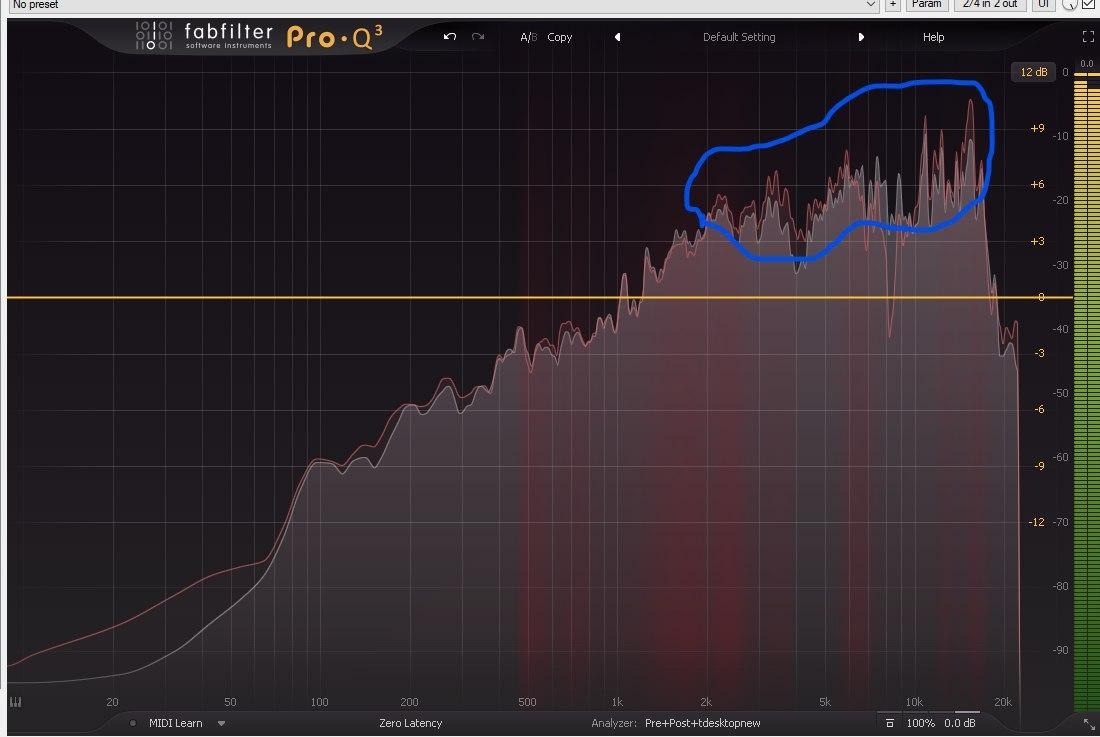Image resolution: width=1100 pixels, height=737 pixels.
Task: Toggle the A/B state comparison
Action: [x=528, y=37]
